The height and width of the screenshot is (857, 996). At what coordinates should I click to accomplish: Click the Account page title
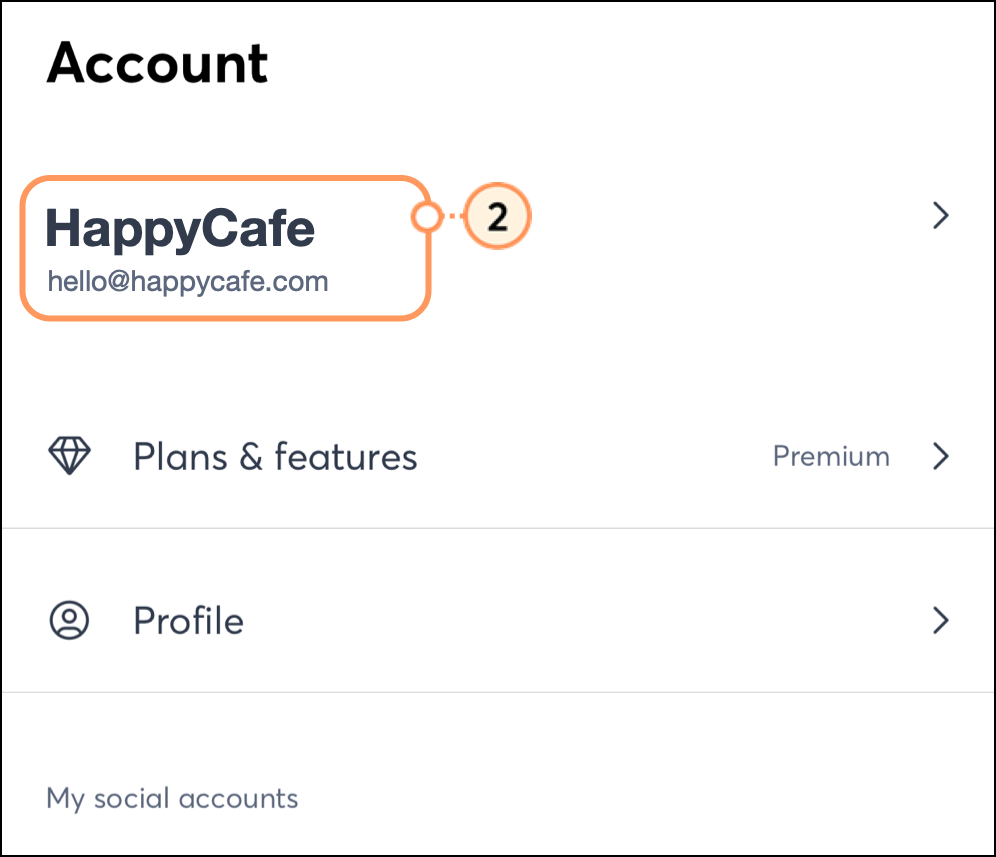[157, 63]
